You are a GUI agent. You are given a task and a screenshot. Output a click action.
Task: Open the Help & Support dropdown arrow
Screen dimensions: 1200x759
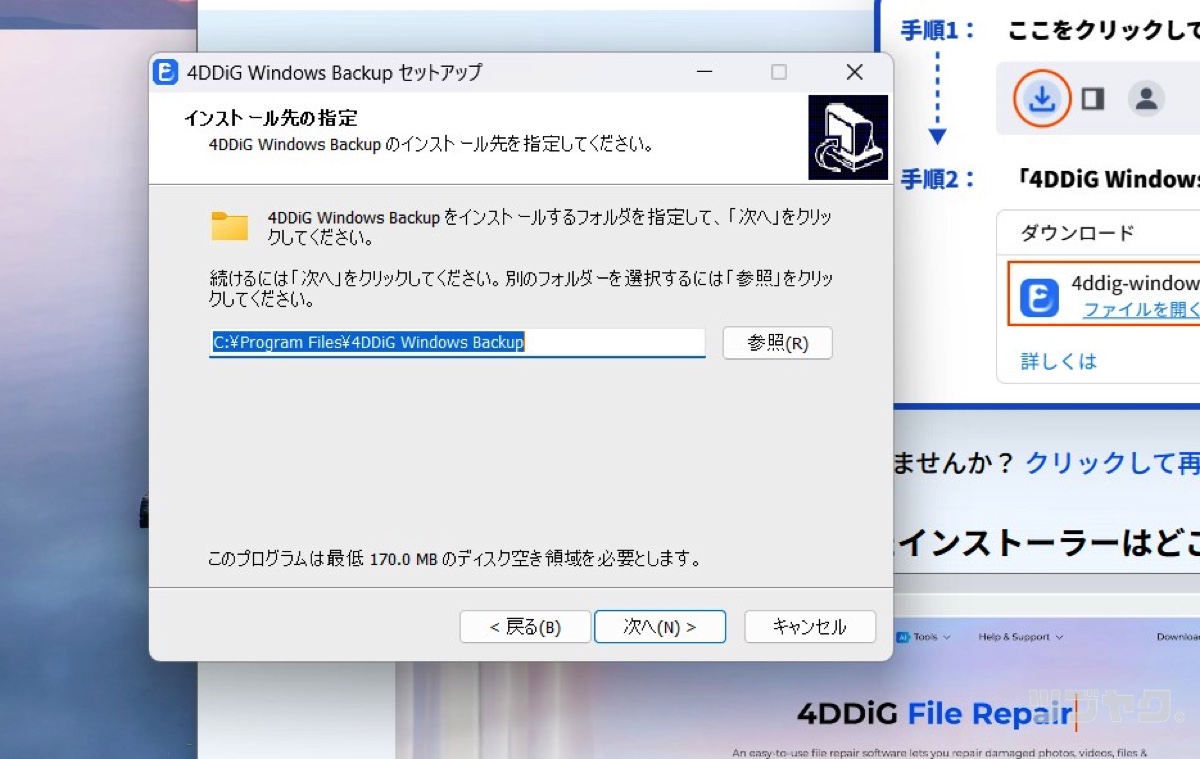point(1059,637)
